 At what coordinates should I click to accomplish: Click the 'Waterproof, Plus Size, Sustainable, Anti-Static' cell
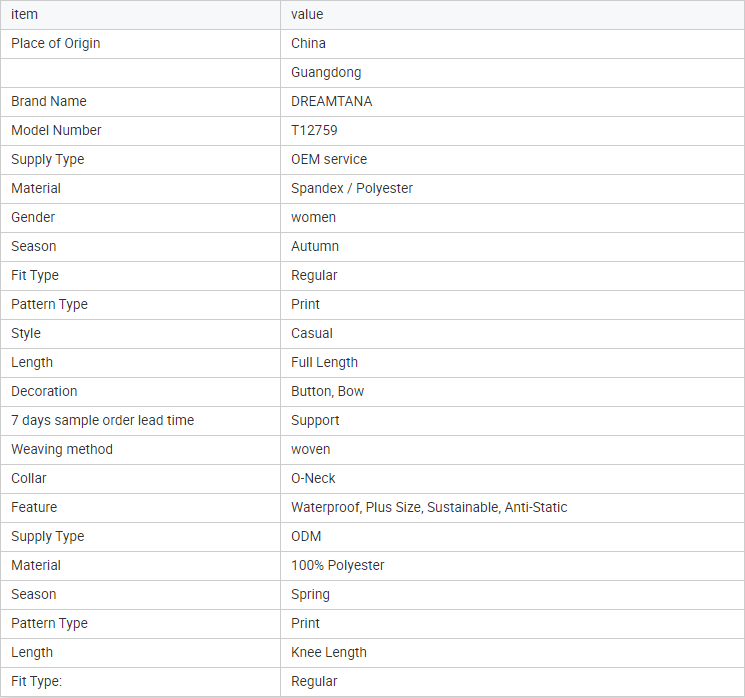coord(429,507)
